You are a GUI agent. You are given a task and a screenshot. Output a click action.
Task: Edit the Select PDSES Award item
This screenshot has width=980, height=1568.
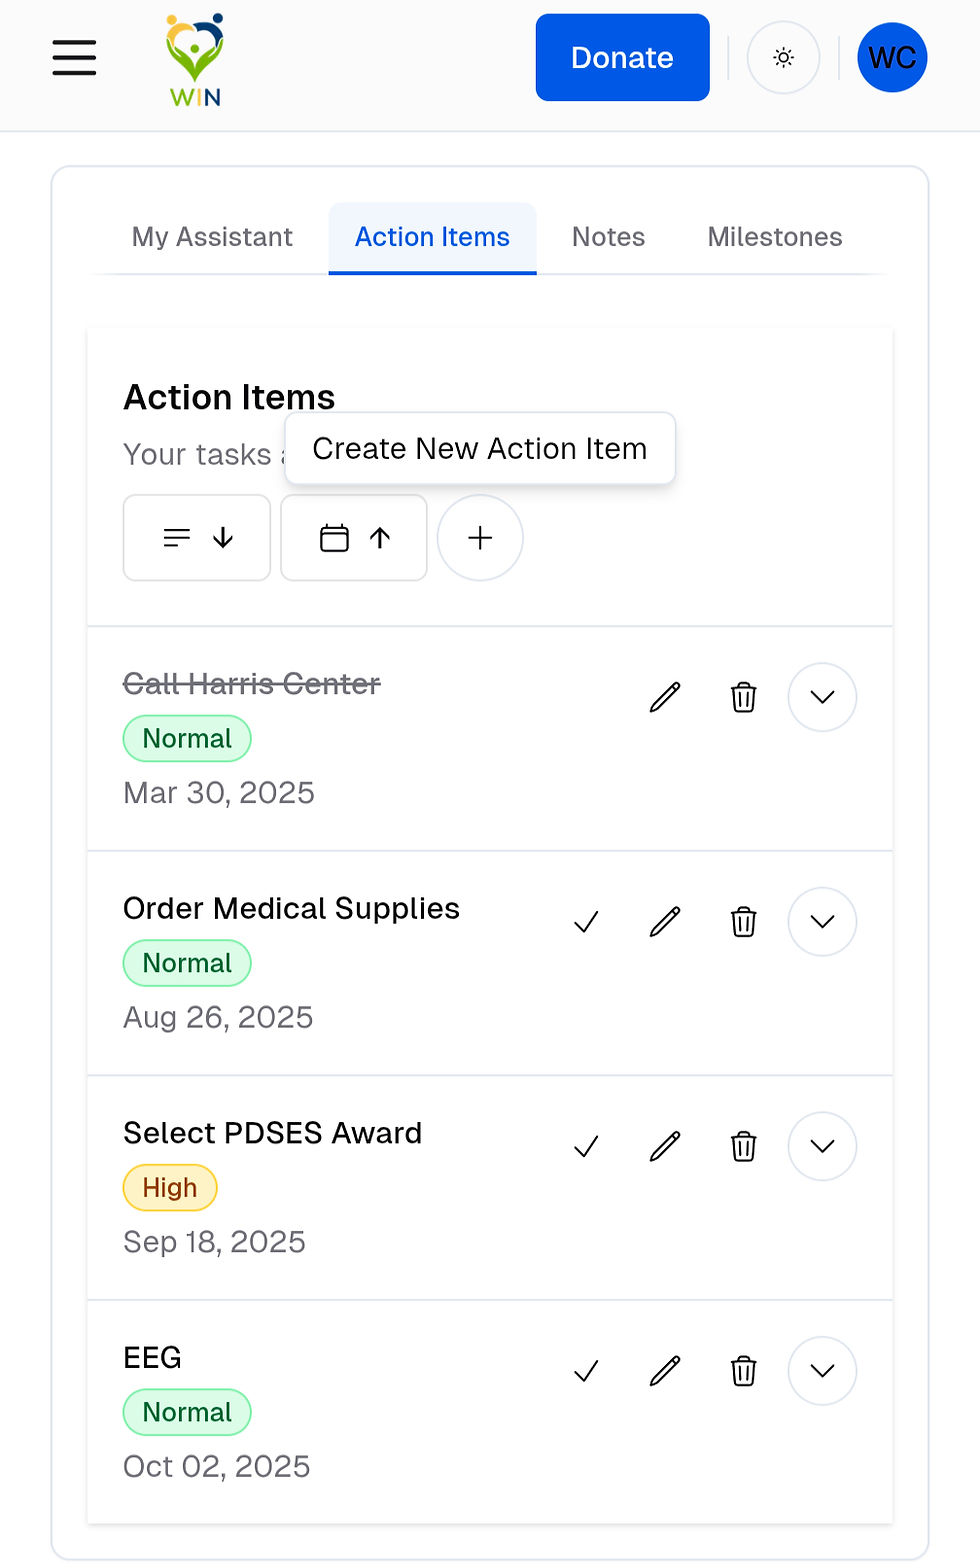665,1146
